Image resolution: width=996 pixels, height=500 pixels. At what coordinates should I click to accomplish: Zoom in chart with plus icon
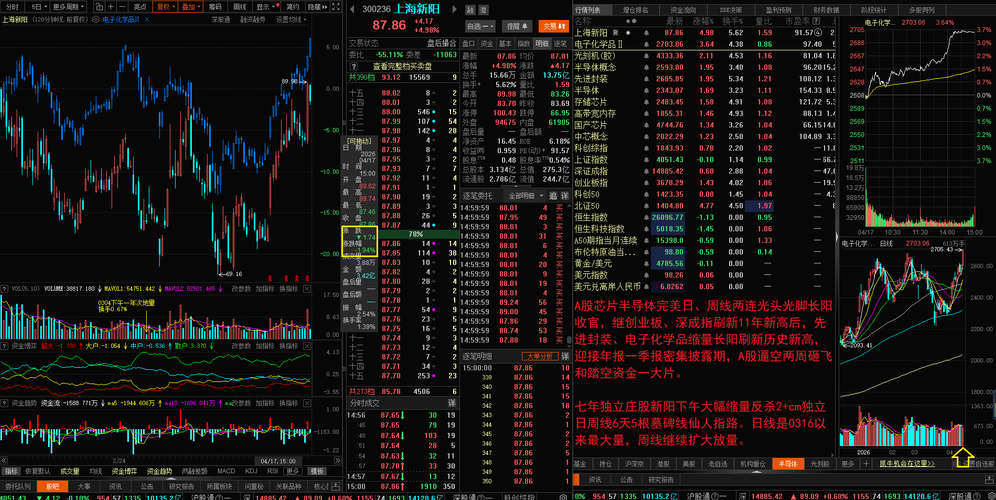pos(111,7)
